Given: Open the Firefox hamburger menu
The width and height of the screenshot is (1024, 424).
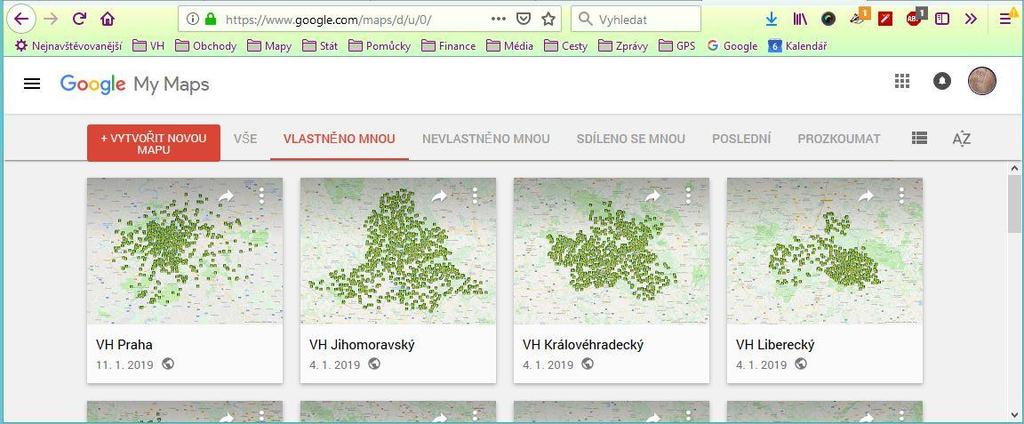Looking at the screenshot, I should [x=1006, y=20].
